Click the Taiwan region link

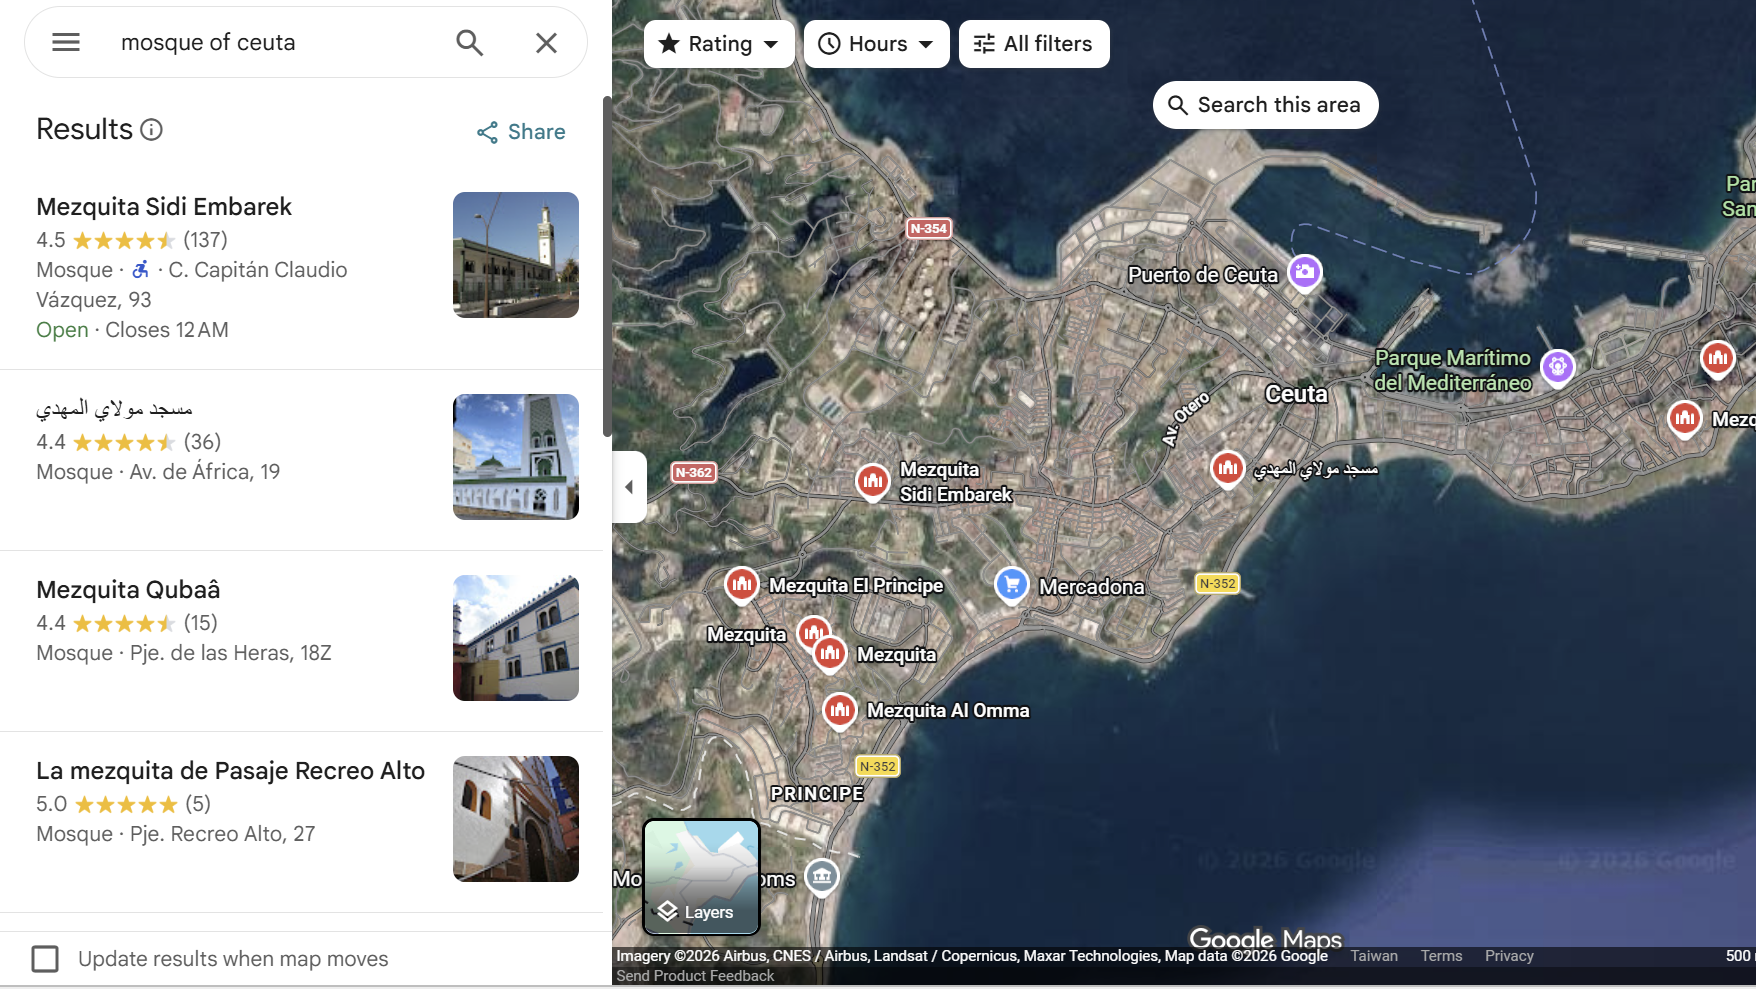point(1374,956)
